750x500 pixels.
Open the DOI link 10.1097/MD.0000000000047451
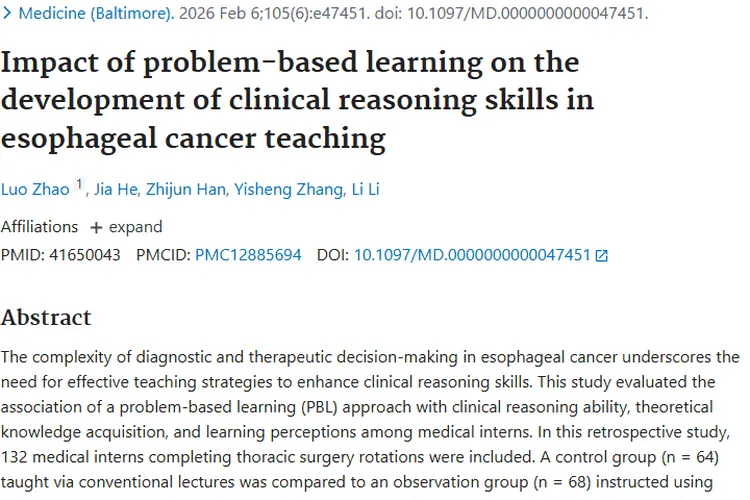472,255
